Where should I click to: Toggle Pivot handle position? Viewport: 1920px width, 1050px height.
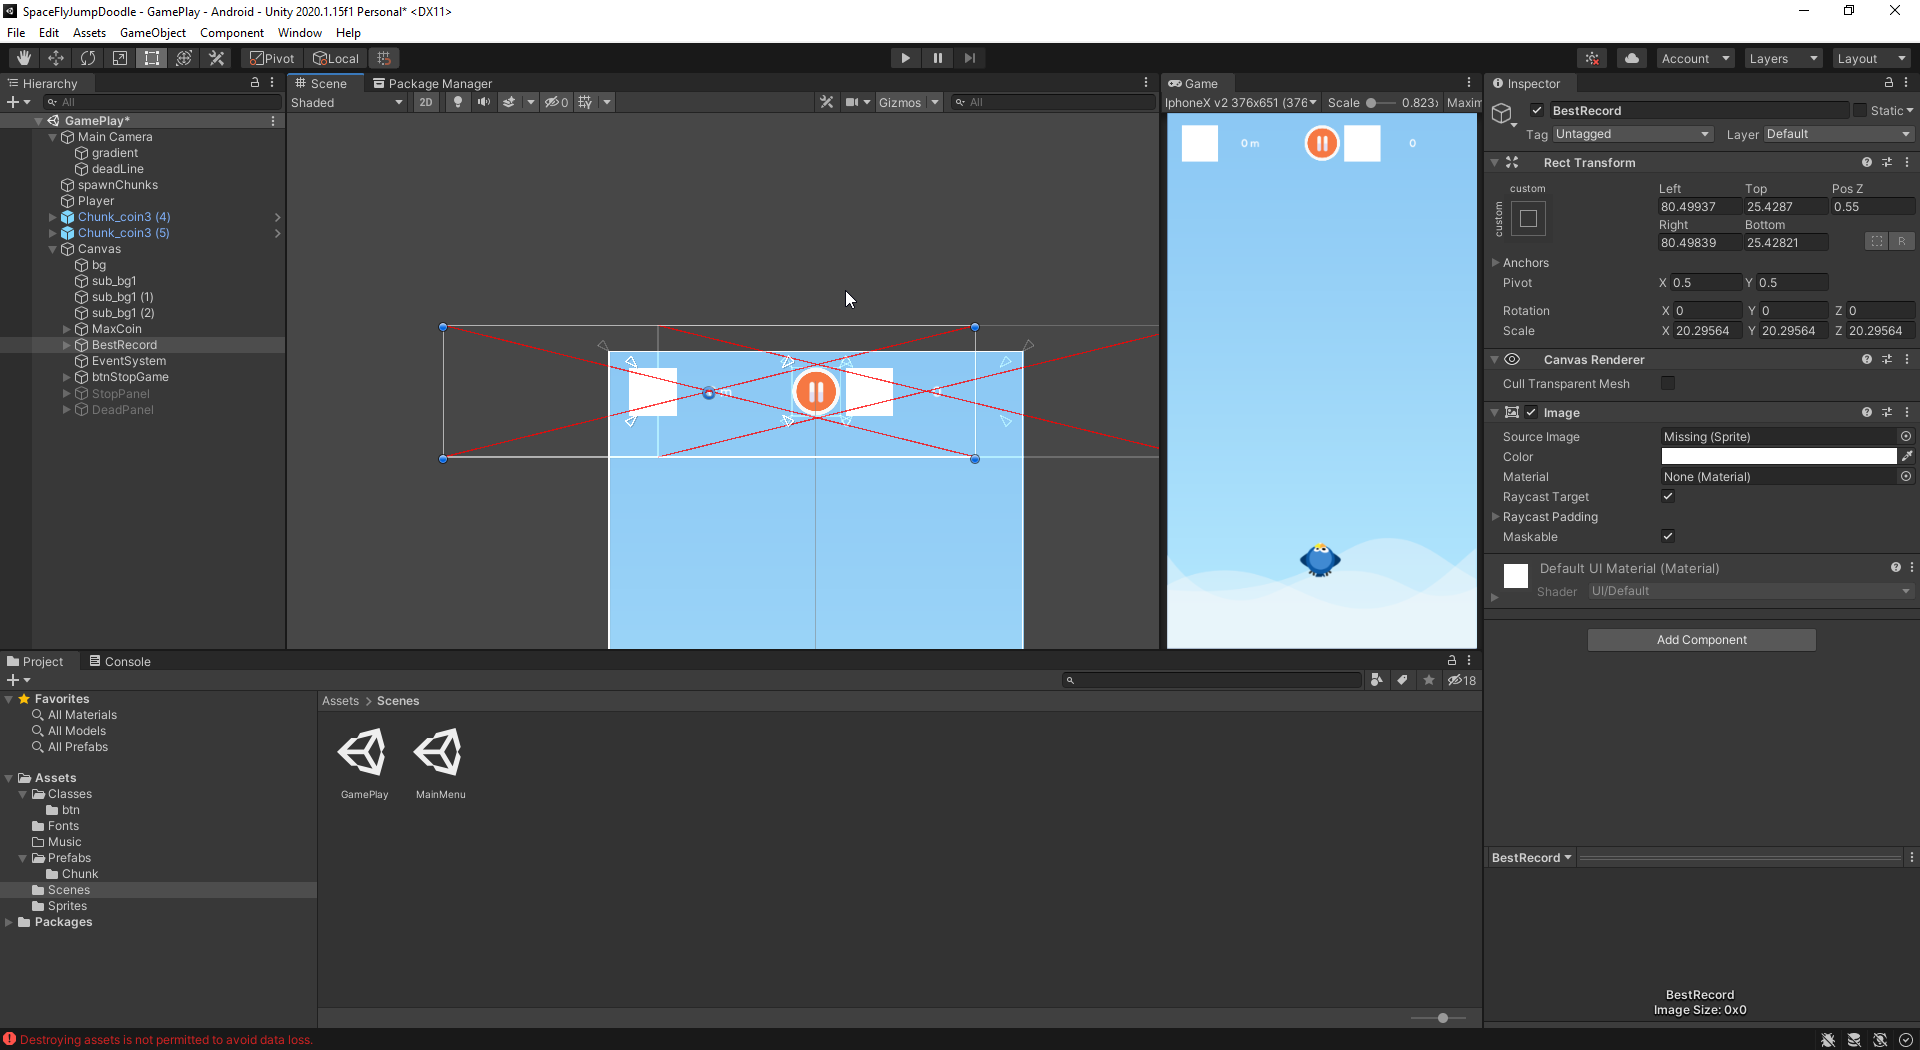(x=272, y=58)
